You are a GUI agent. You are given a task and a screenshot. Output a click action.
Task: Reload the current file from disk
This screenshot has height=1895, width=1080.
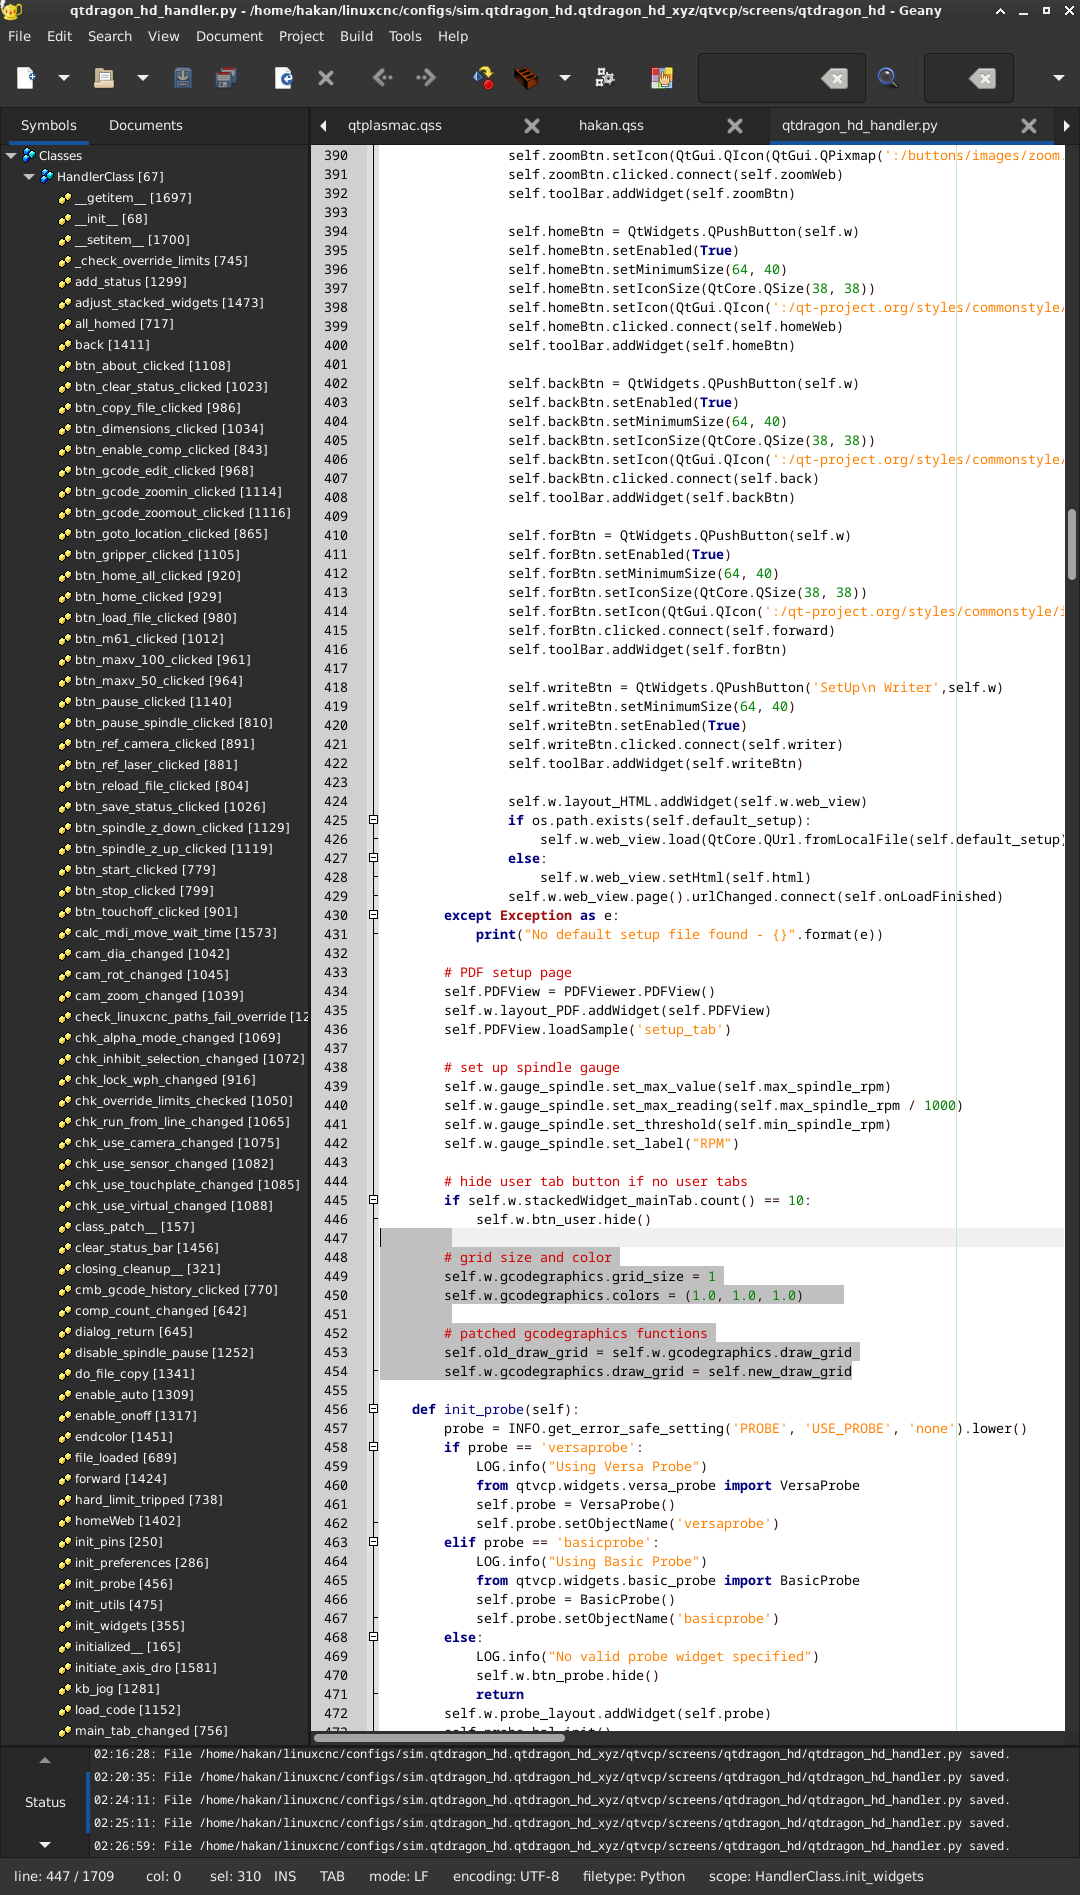click(x=284, y=78)
